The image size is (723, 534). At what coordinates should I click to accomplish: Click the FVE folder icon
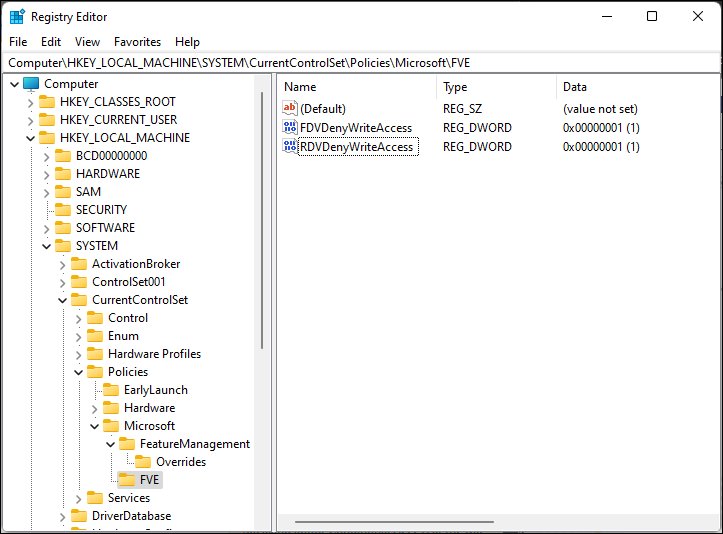[127, 480]
